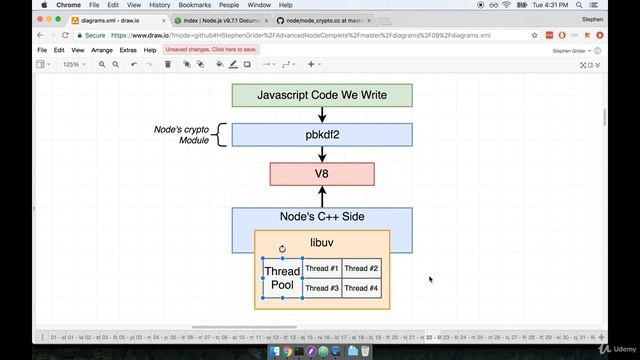Image resolution: width=640 pixels, height=360 pixels.
Task: Click the globe language icon
Action: click(598, 51)
